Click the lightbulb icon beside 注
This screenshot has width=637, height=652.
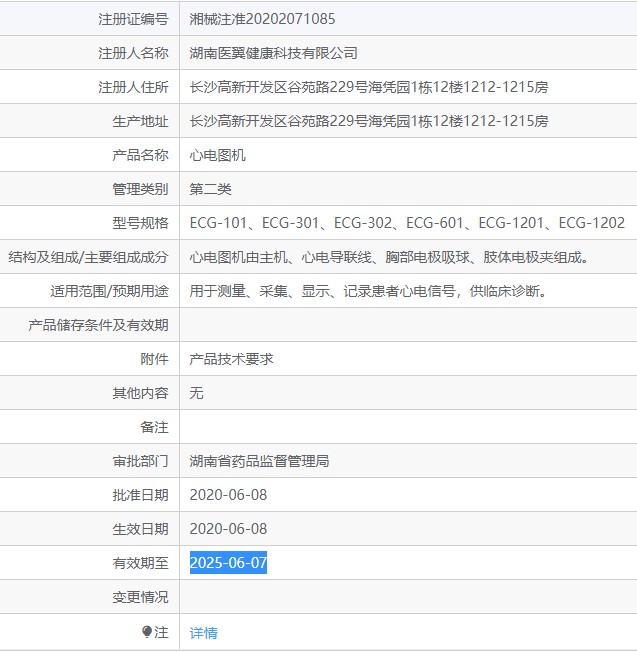147,632
